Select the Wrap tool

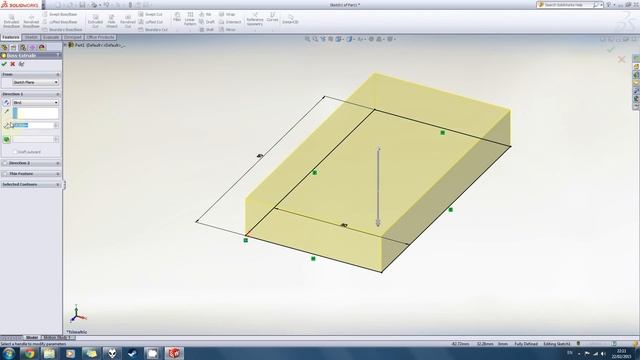point(227,14)
